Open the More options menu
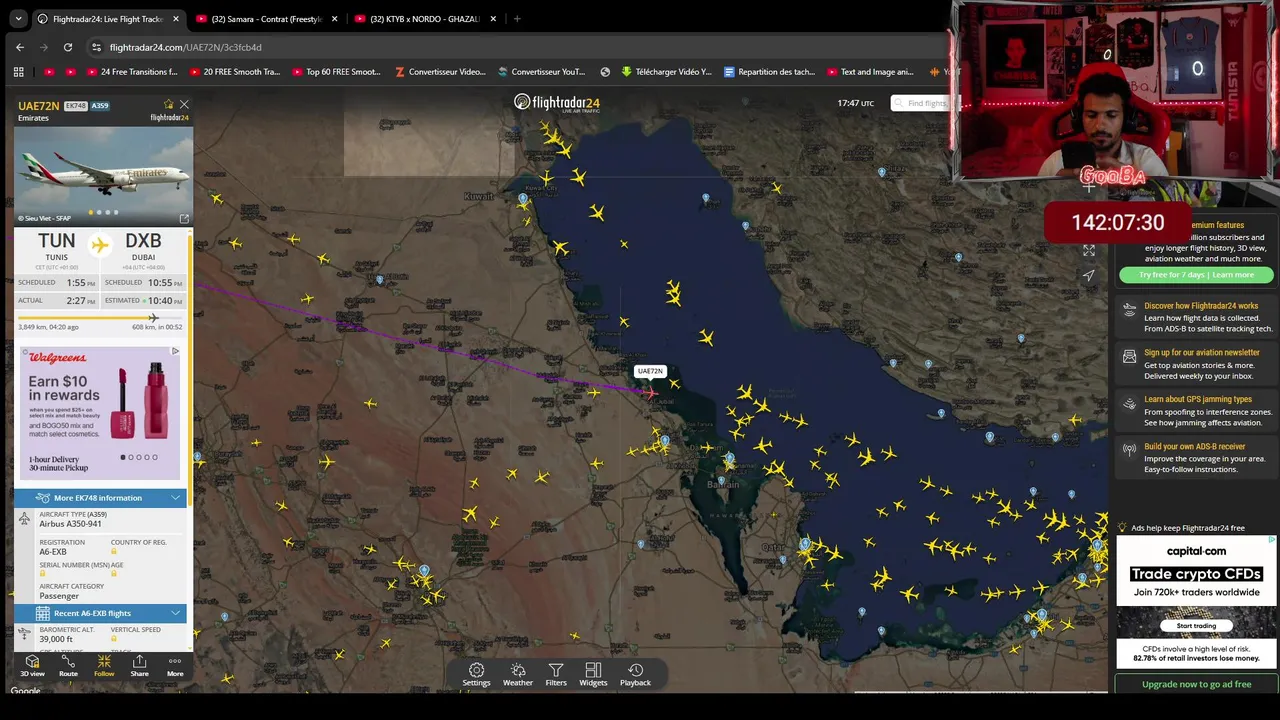 [x=175, y=665]
